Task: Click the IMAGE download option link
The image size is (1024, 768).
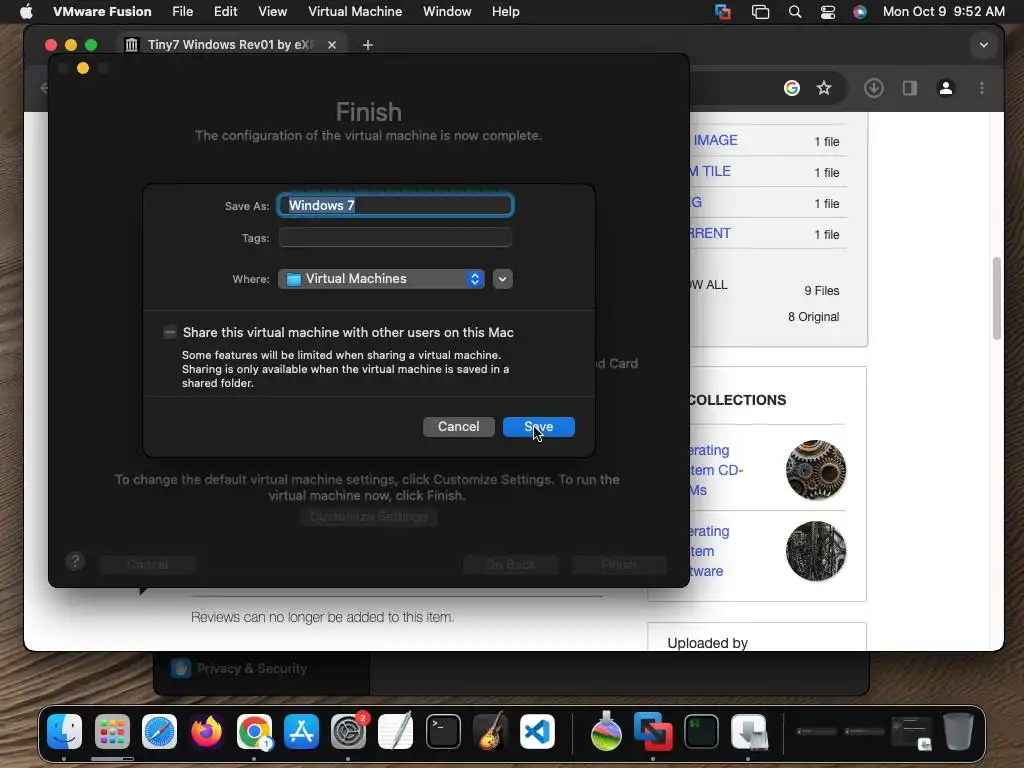Action: click(715, 140)
